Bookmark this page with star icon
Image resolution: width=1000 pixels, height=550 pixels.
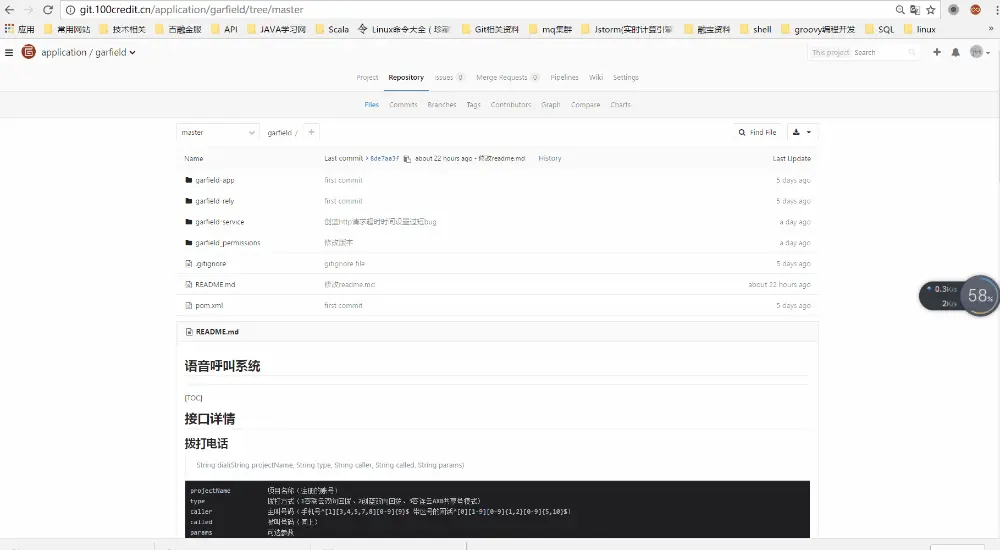(x=930, y=10)
